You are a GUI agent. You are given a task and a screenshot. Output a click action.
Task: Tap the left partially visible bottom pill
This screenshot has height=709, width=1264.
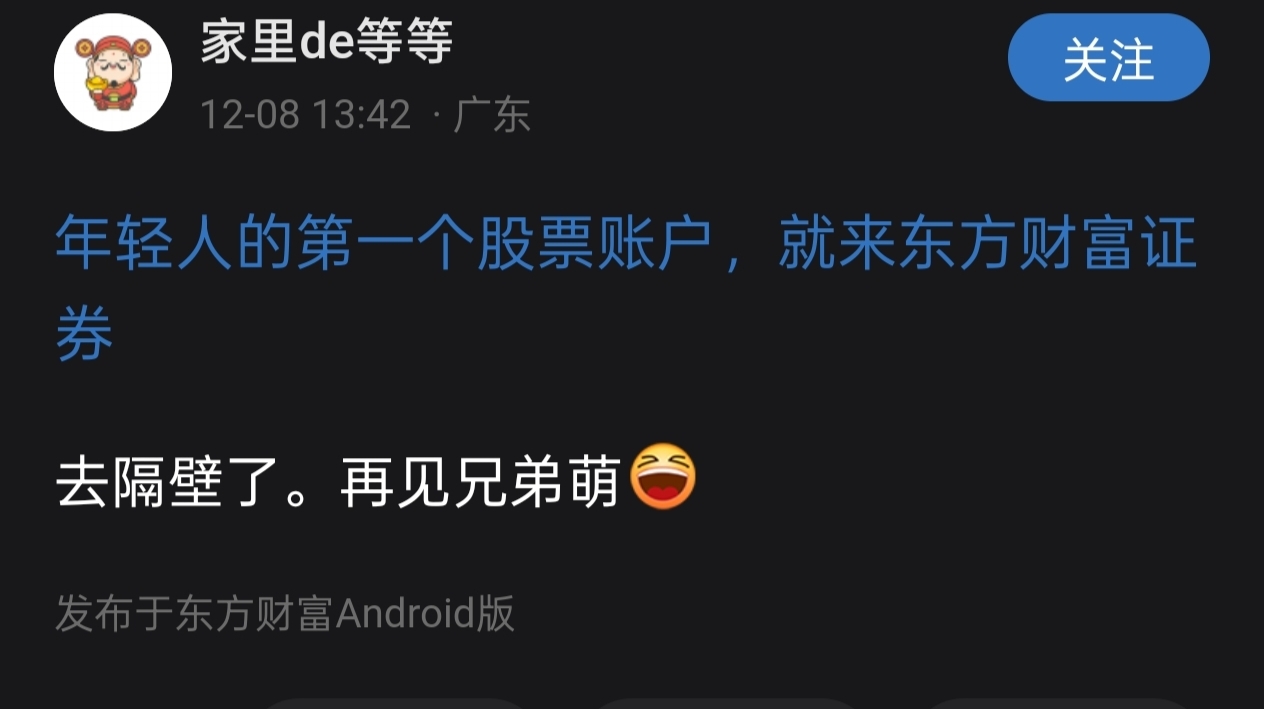coord(395,703)
